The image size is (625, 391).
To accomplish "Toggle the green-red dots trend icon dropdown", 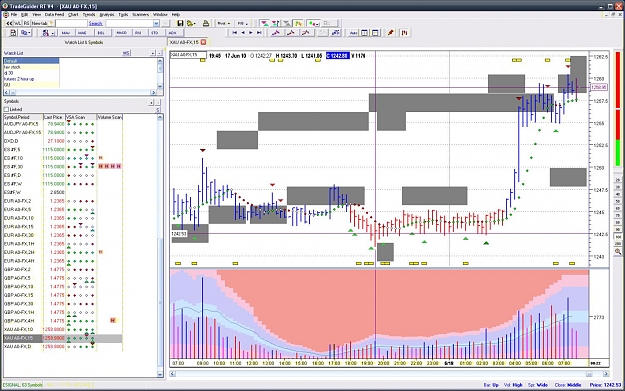I will pos(314,24).
